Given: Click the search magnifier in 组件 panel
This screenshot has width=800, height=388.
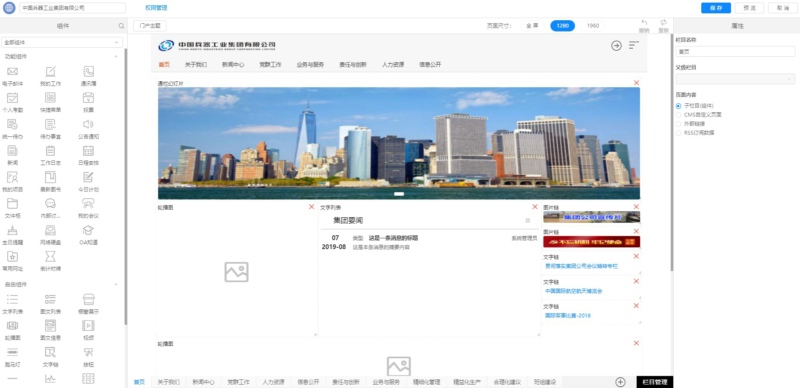Looking at the screenshot, I should 121,26.
